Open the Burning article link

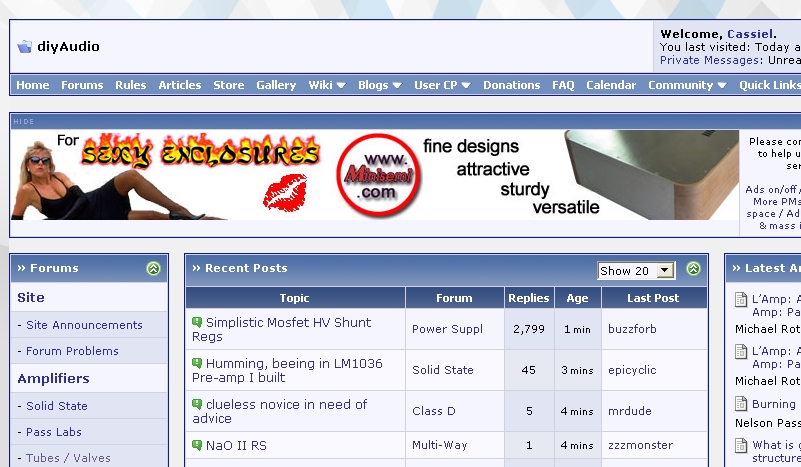pos(773,404)
